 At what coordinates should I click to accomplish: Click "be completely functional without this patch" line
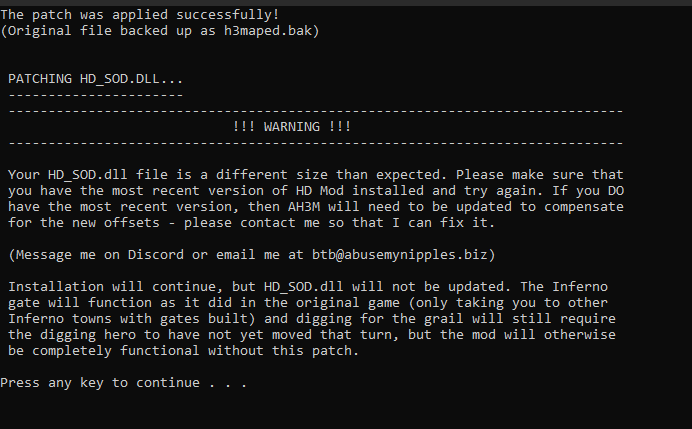click(x=184, y=350)
